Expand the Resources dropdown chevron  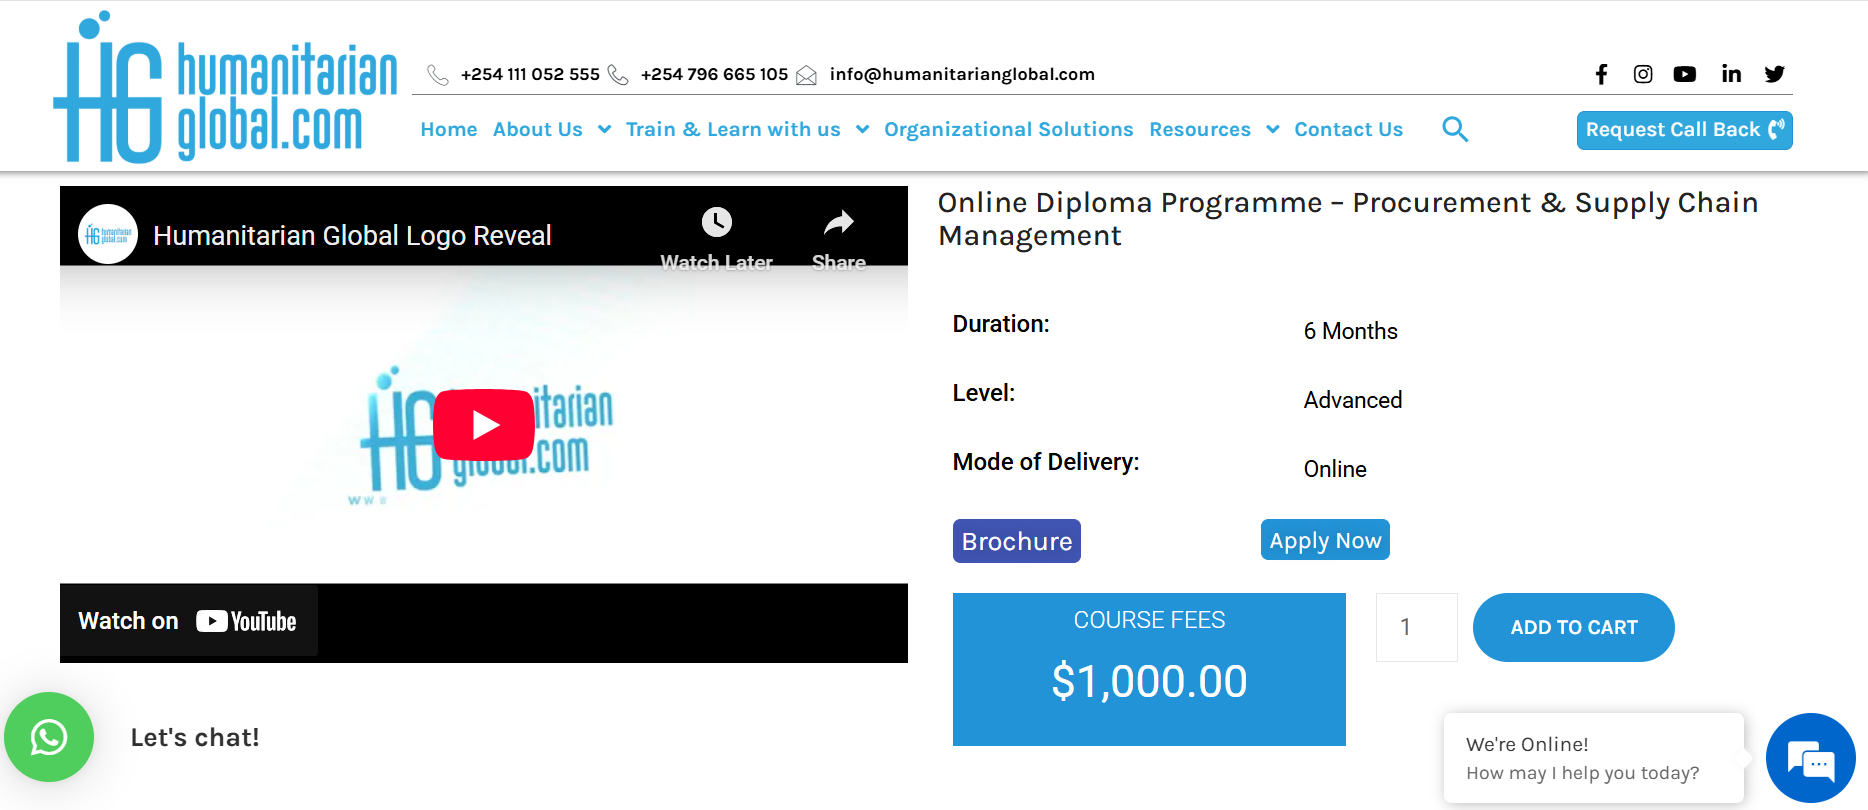click(1272, 129)
